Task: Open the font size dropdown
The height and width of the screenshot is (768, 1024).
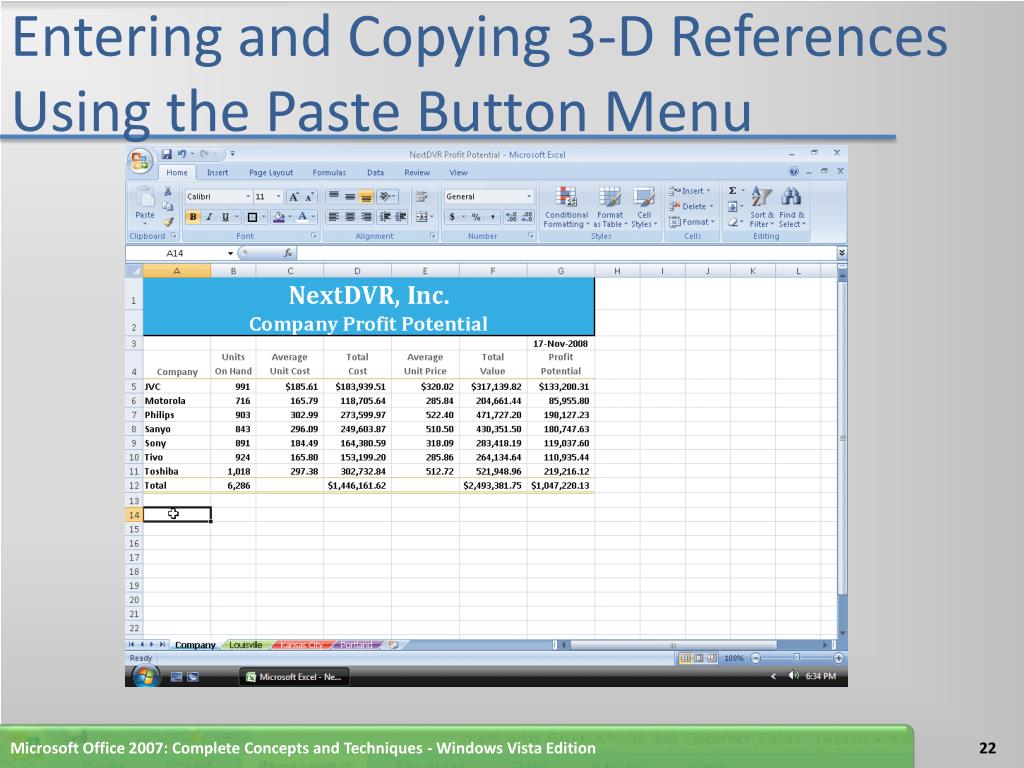Action: 279,197
